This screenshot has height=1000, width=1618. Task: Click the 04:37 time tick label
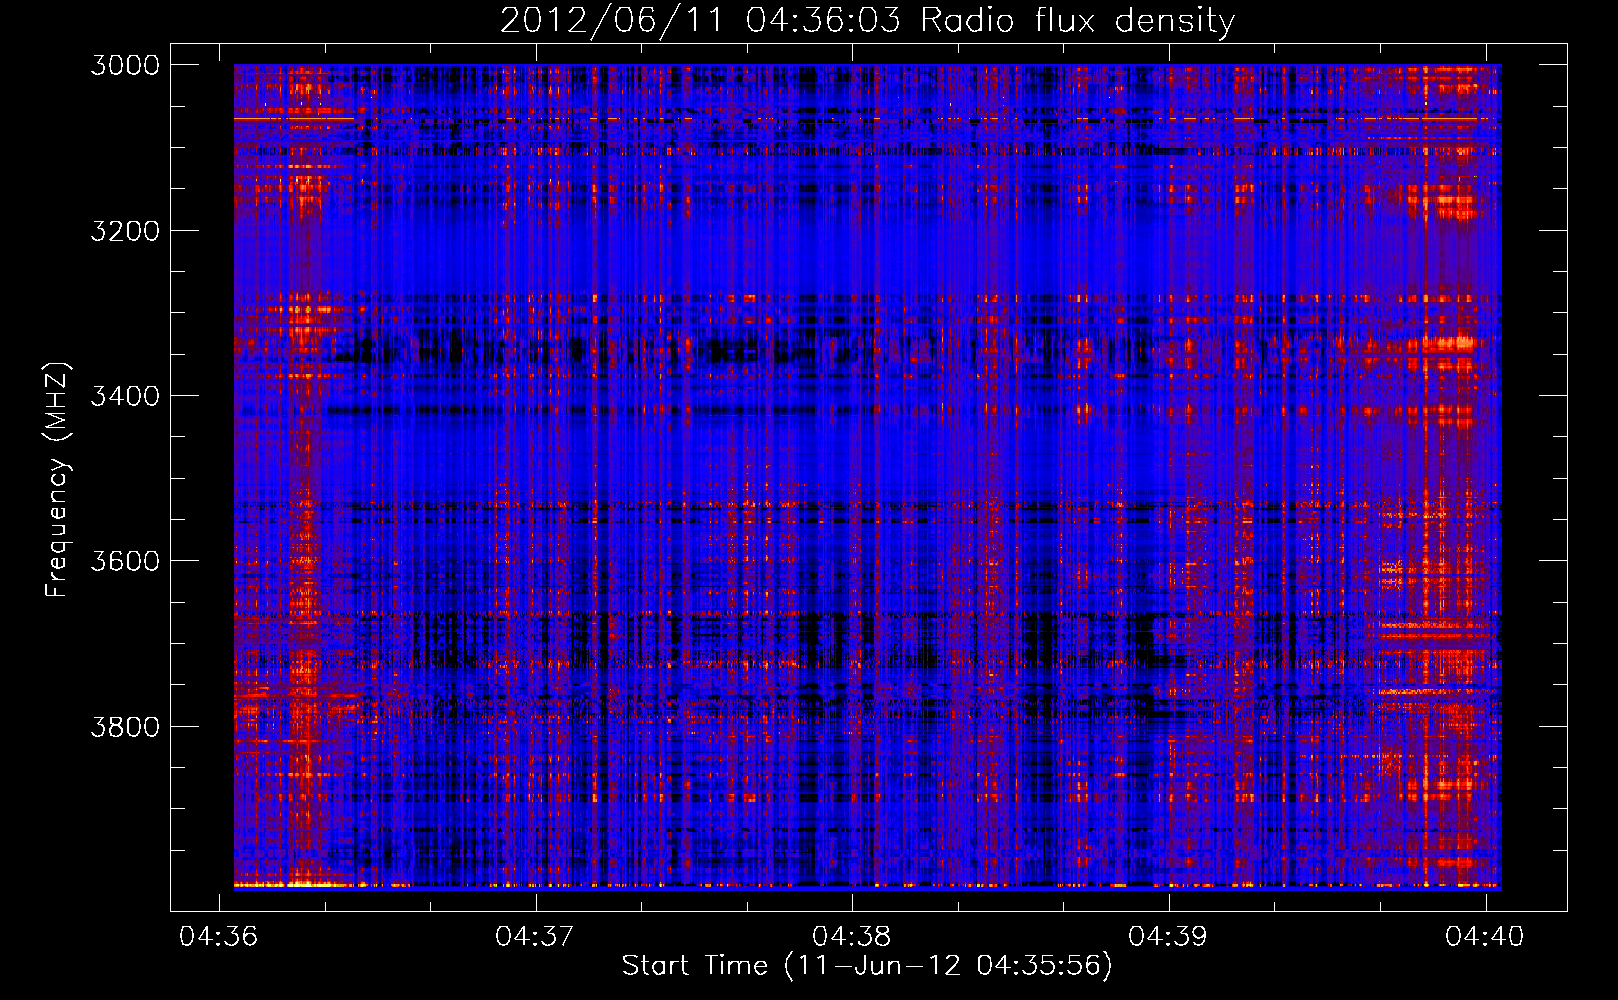click(x=535, y=936)
